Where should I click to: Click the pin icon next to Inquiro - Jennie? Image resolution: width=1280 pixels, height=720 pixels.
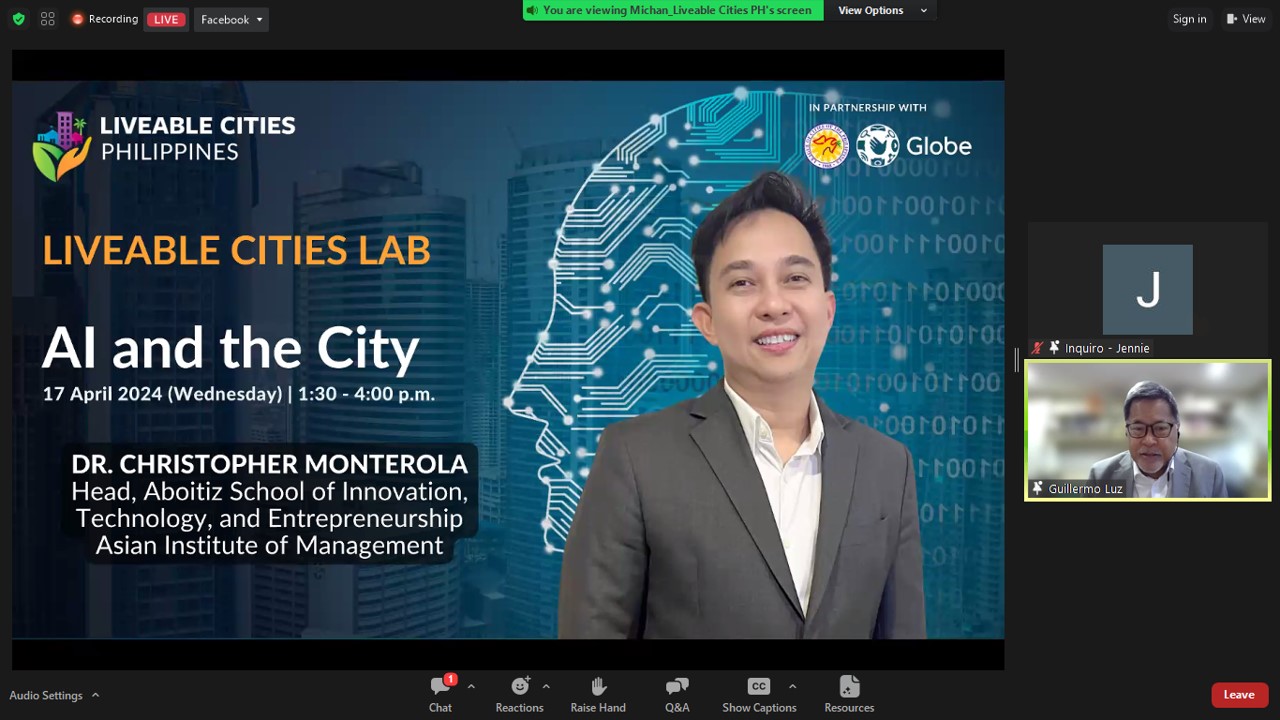(1054, 348)
